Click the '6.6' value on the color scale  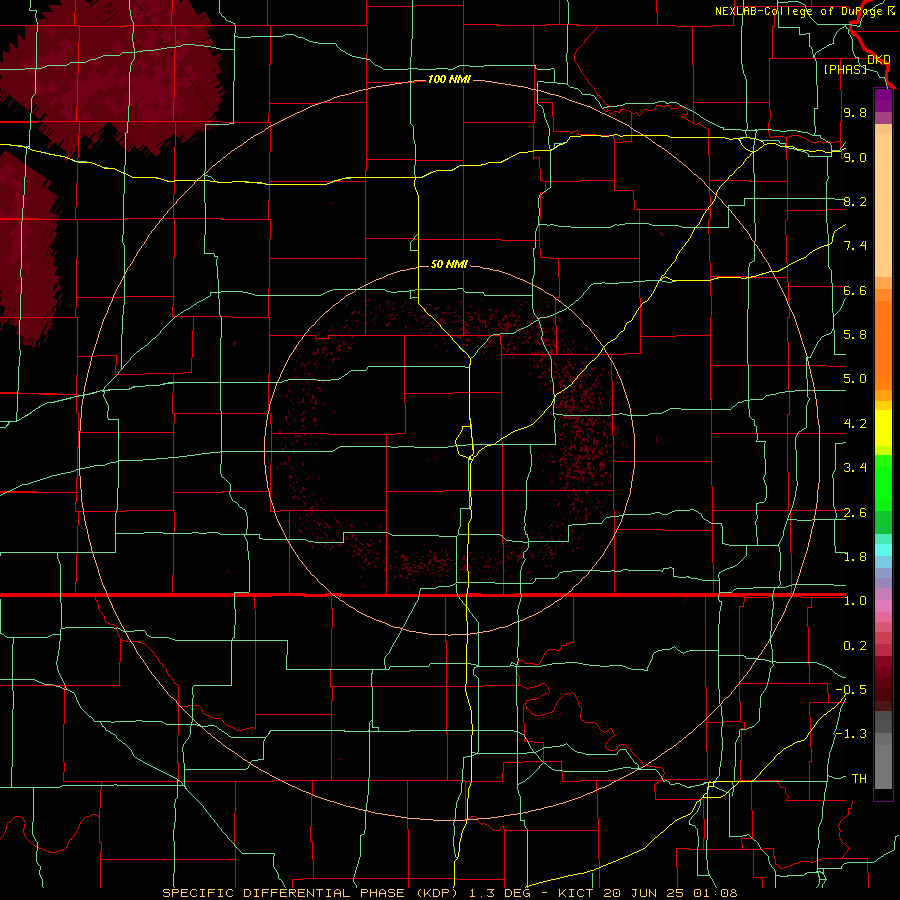[855, 290]
